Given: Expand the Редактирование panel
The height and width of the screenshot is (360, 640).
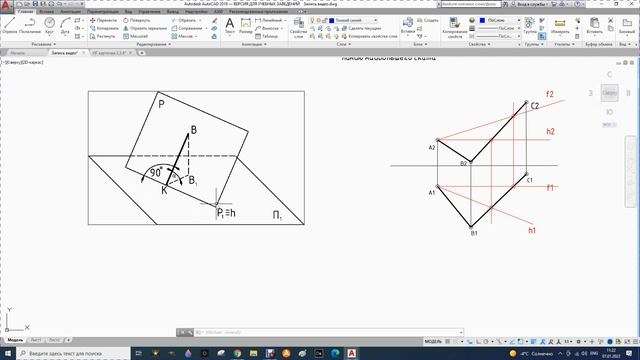Looking at the screenshot, I should [153, 44].
